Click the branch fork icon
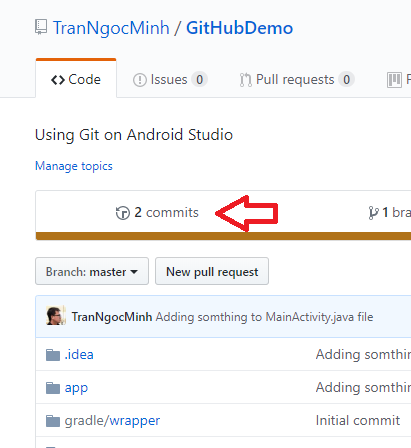The width and height of the screenshot is (411, 448). 374,213
